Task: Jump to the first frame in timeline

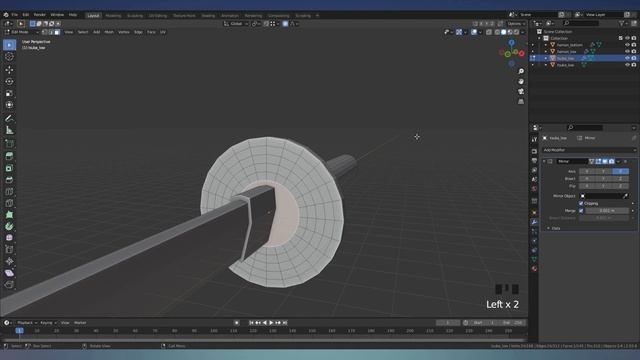Action: coord(251,323)
